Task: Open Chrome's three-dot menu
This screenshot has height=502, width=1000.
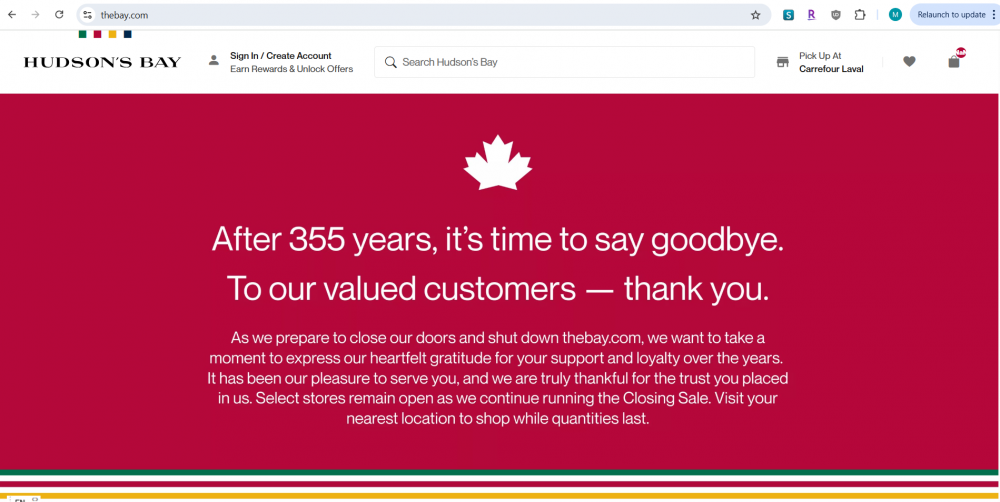Action: pyautogui.click(x=993, y=15)
